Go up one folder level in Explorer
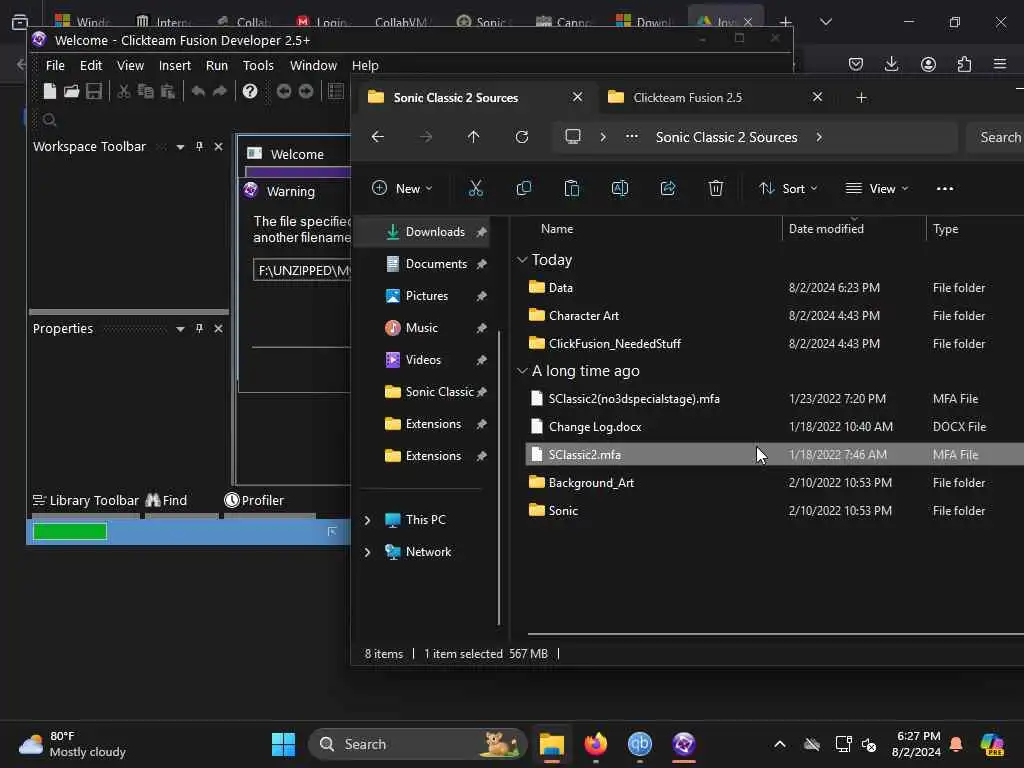 point(473,136)
